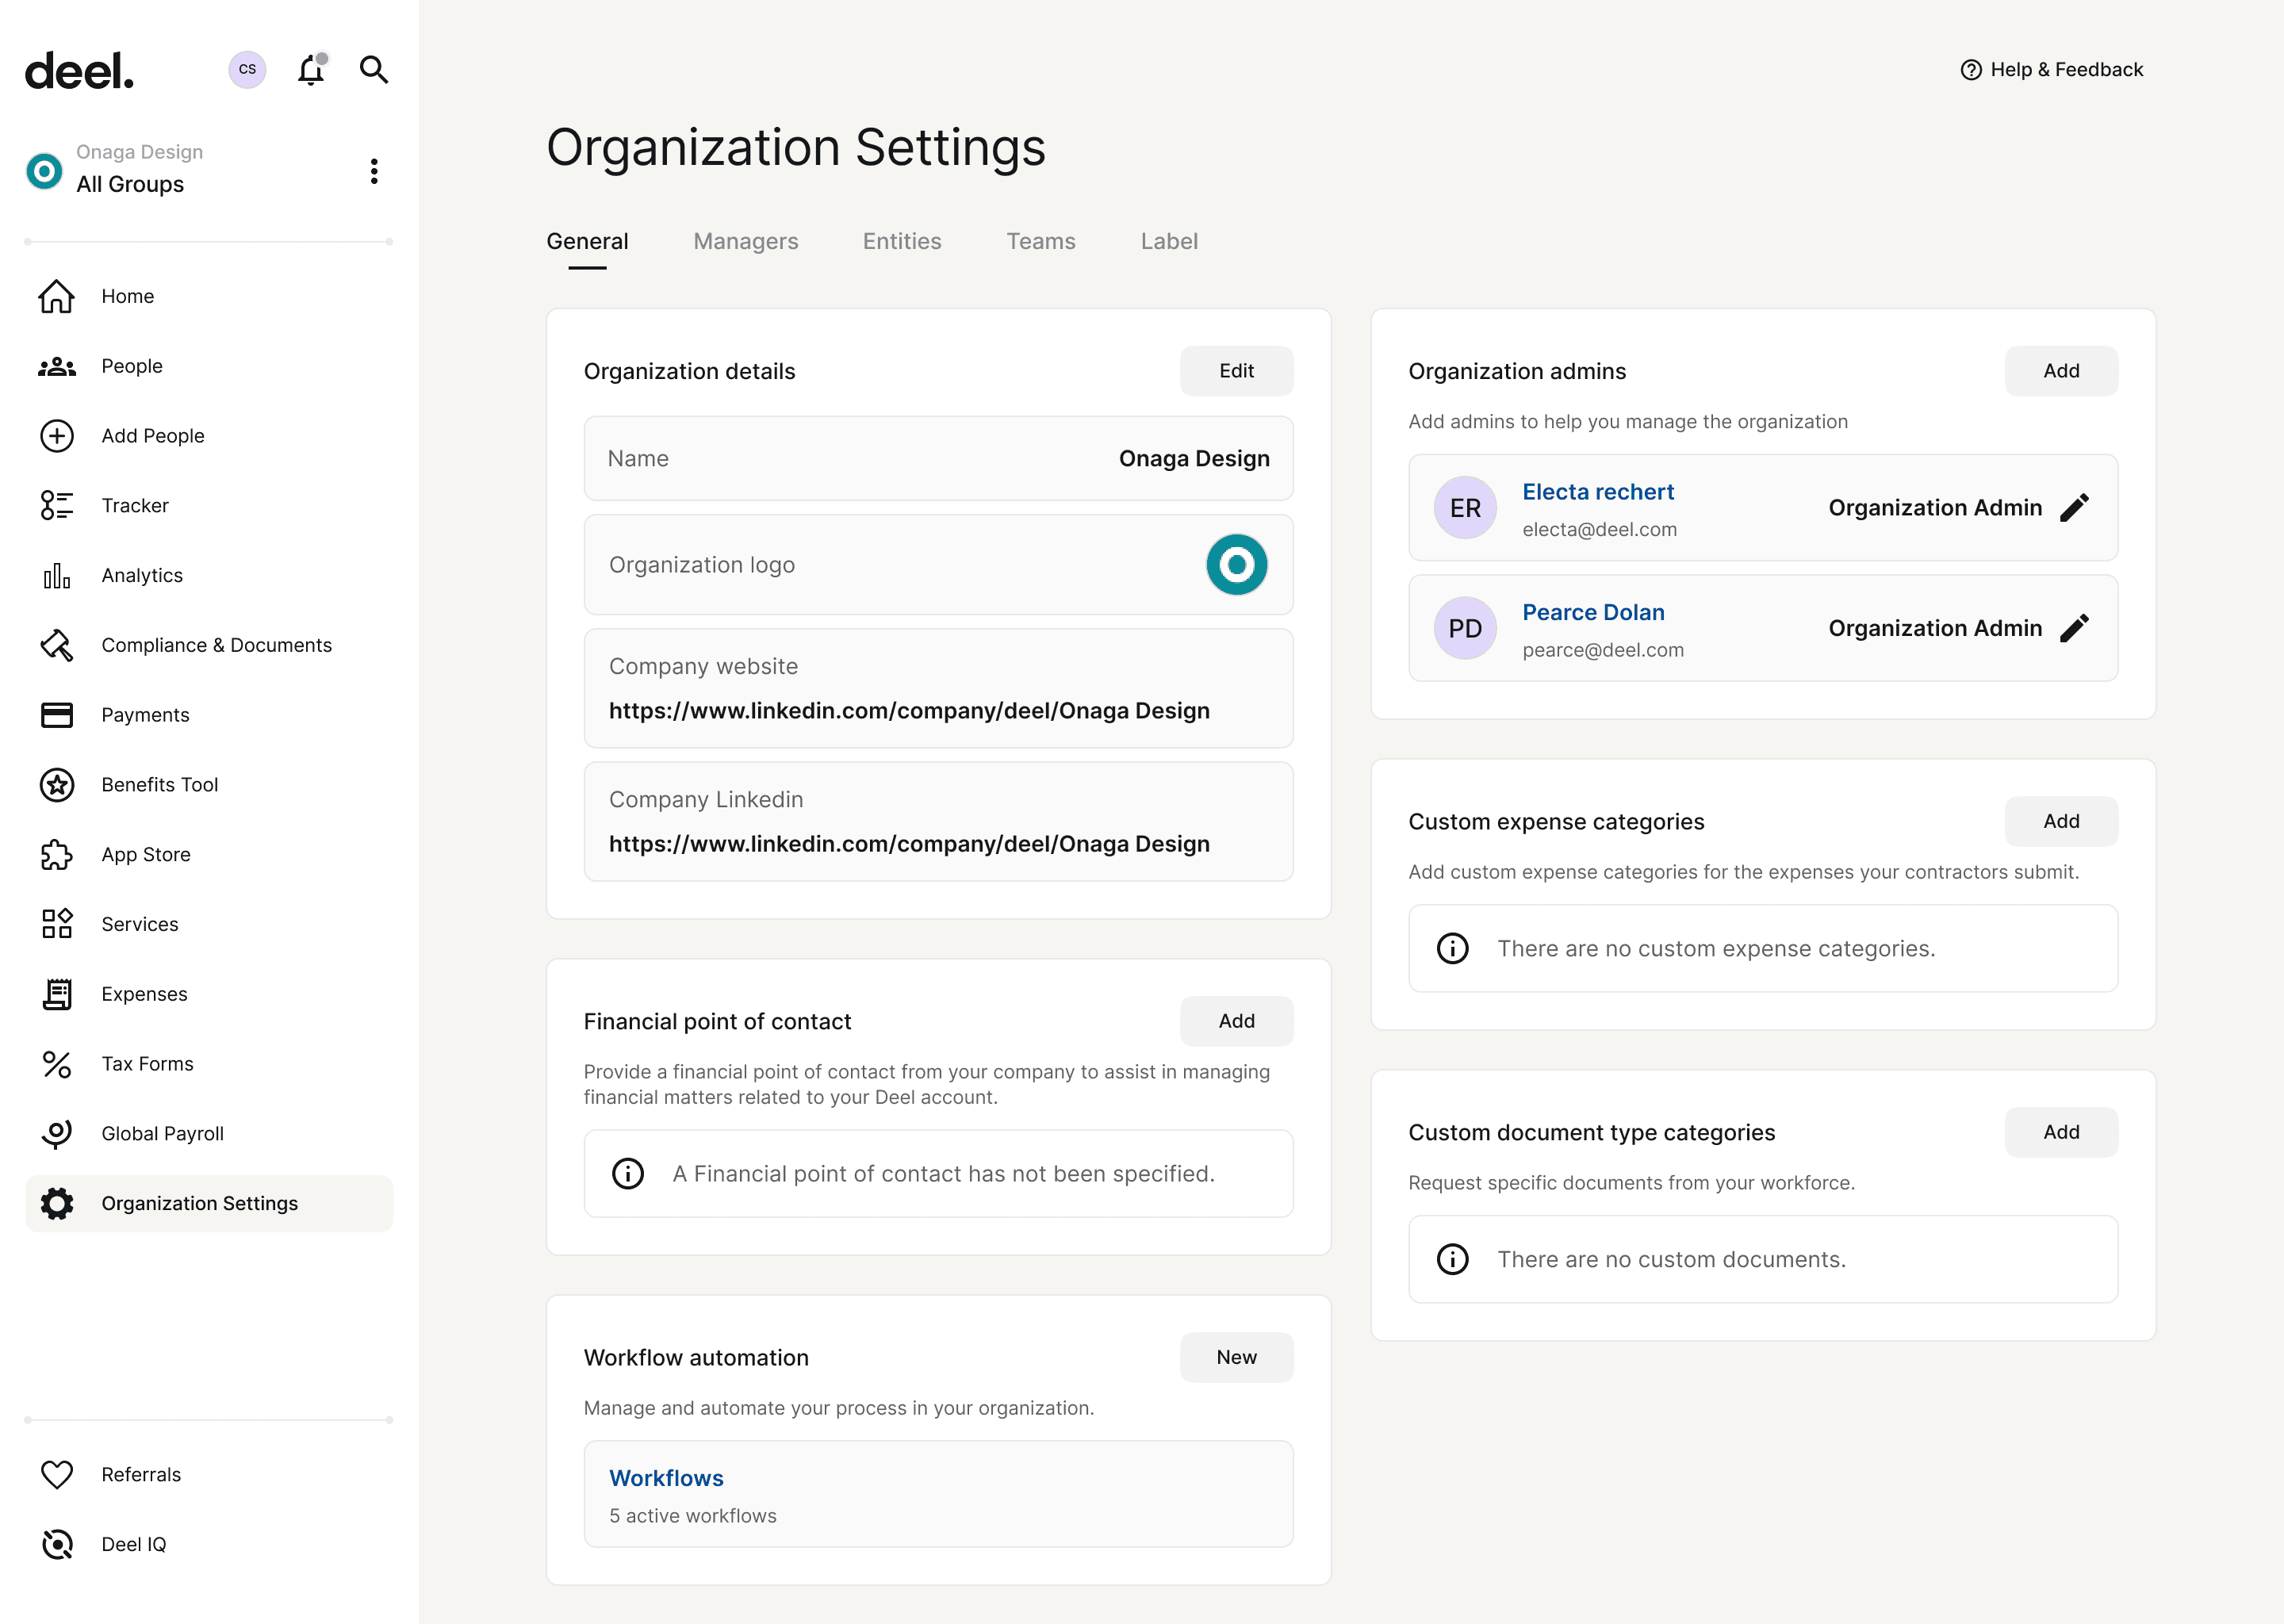Open the Onaga Design group options menu
The image size is (2284, 1624).
(x=374, y=171)
